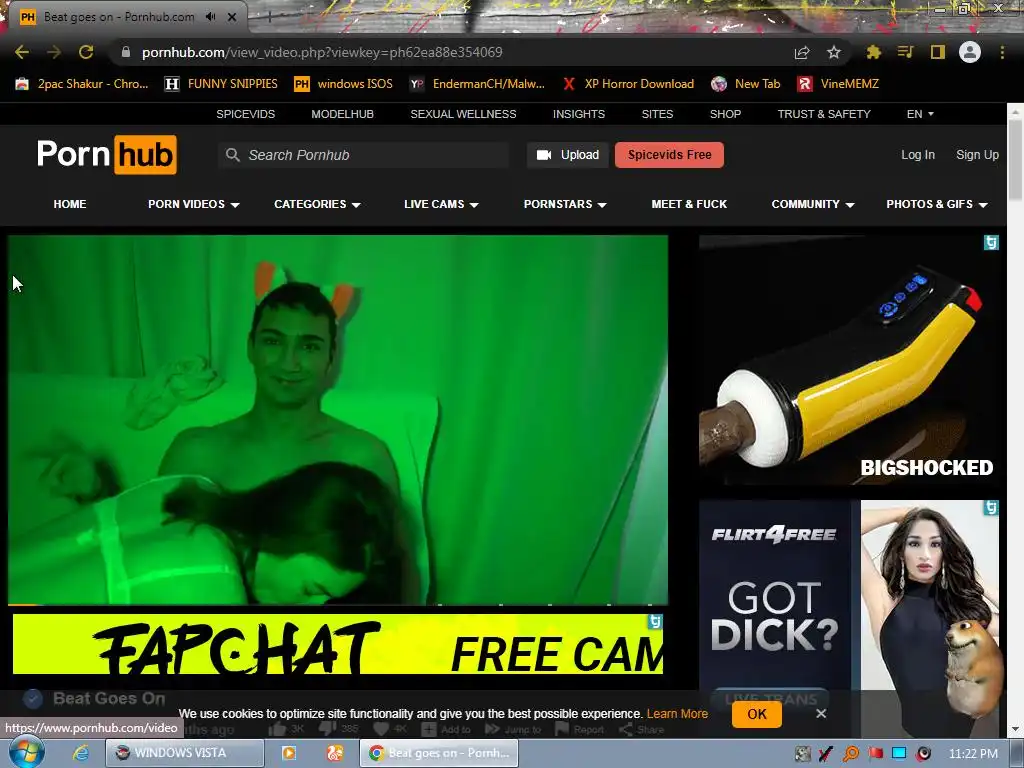Mute the tab using the speaker icon

(x=210, y=17)
